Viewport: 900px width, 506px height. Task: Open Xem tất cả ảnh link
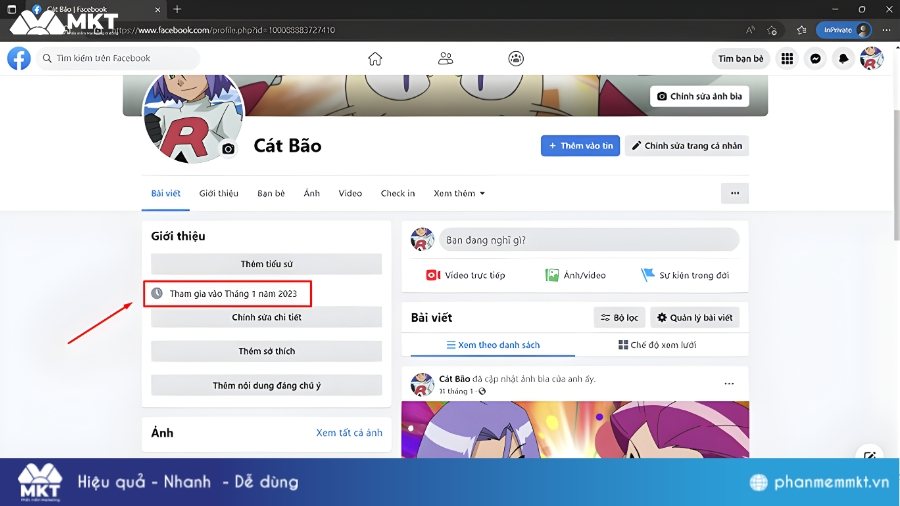[349, 433]
